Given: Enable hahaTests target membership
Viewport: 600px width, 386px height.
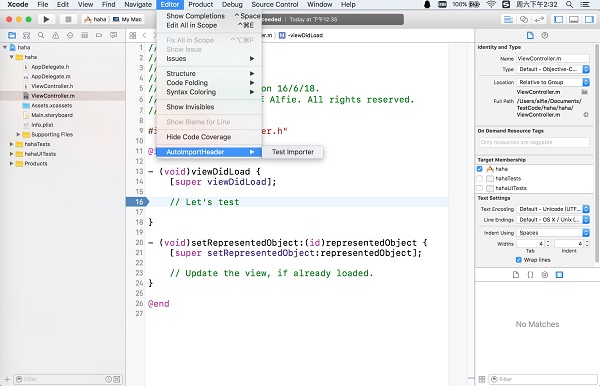Looking at the screenshot, I should [479, 178].
